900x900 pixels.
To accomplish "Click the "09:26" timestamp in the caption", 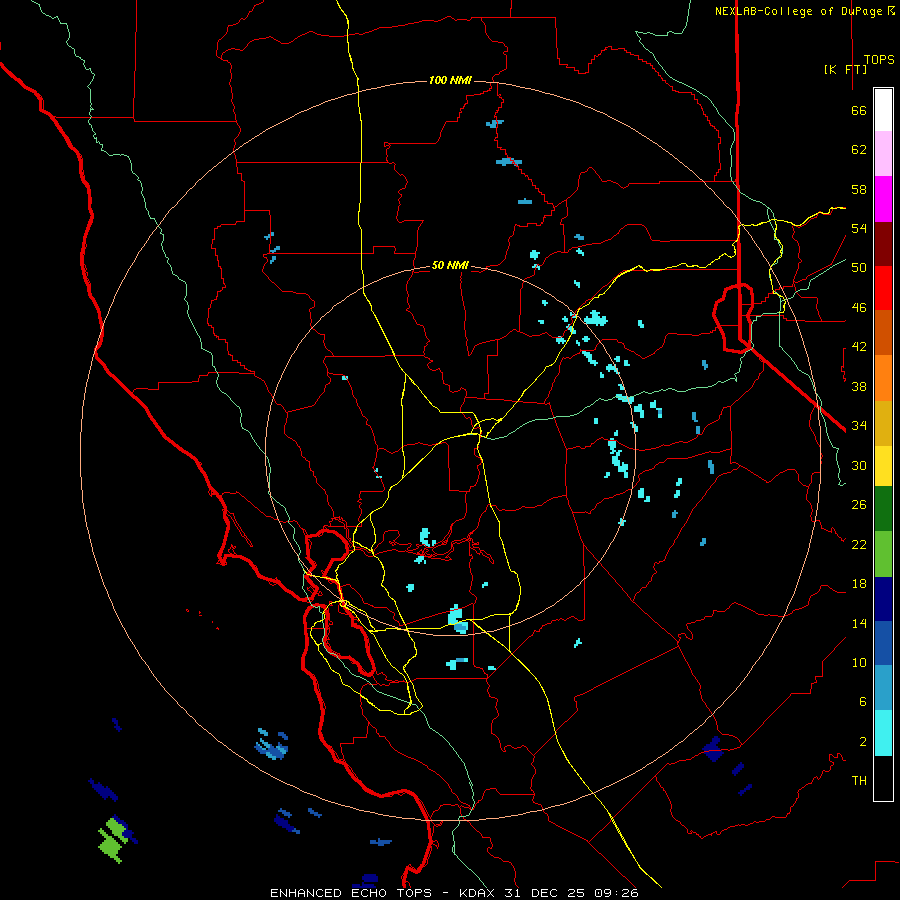I will pyautogui.click(x=616, y=893).
